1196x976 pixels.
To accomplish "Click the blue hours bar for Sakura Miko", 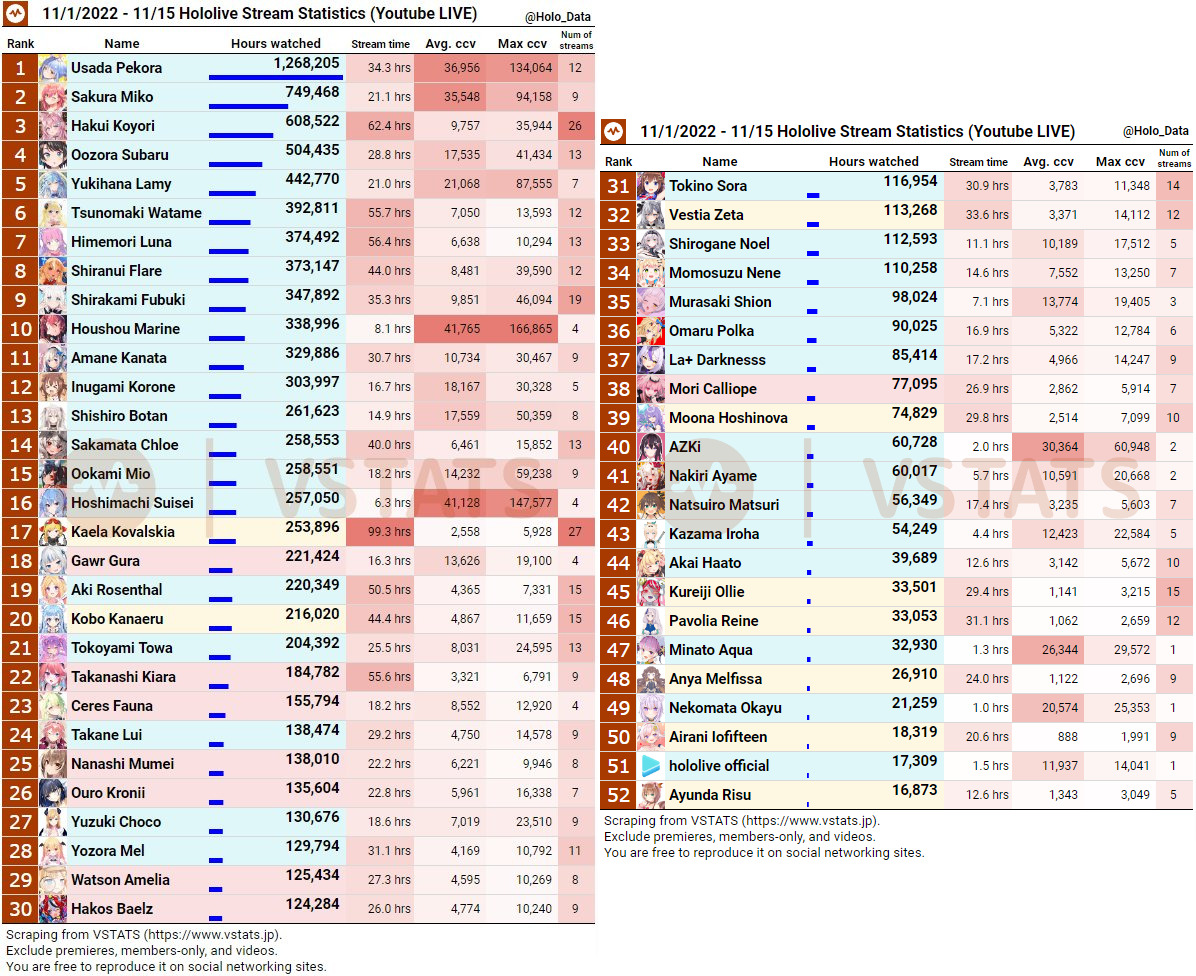I will tap(248, 106).
